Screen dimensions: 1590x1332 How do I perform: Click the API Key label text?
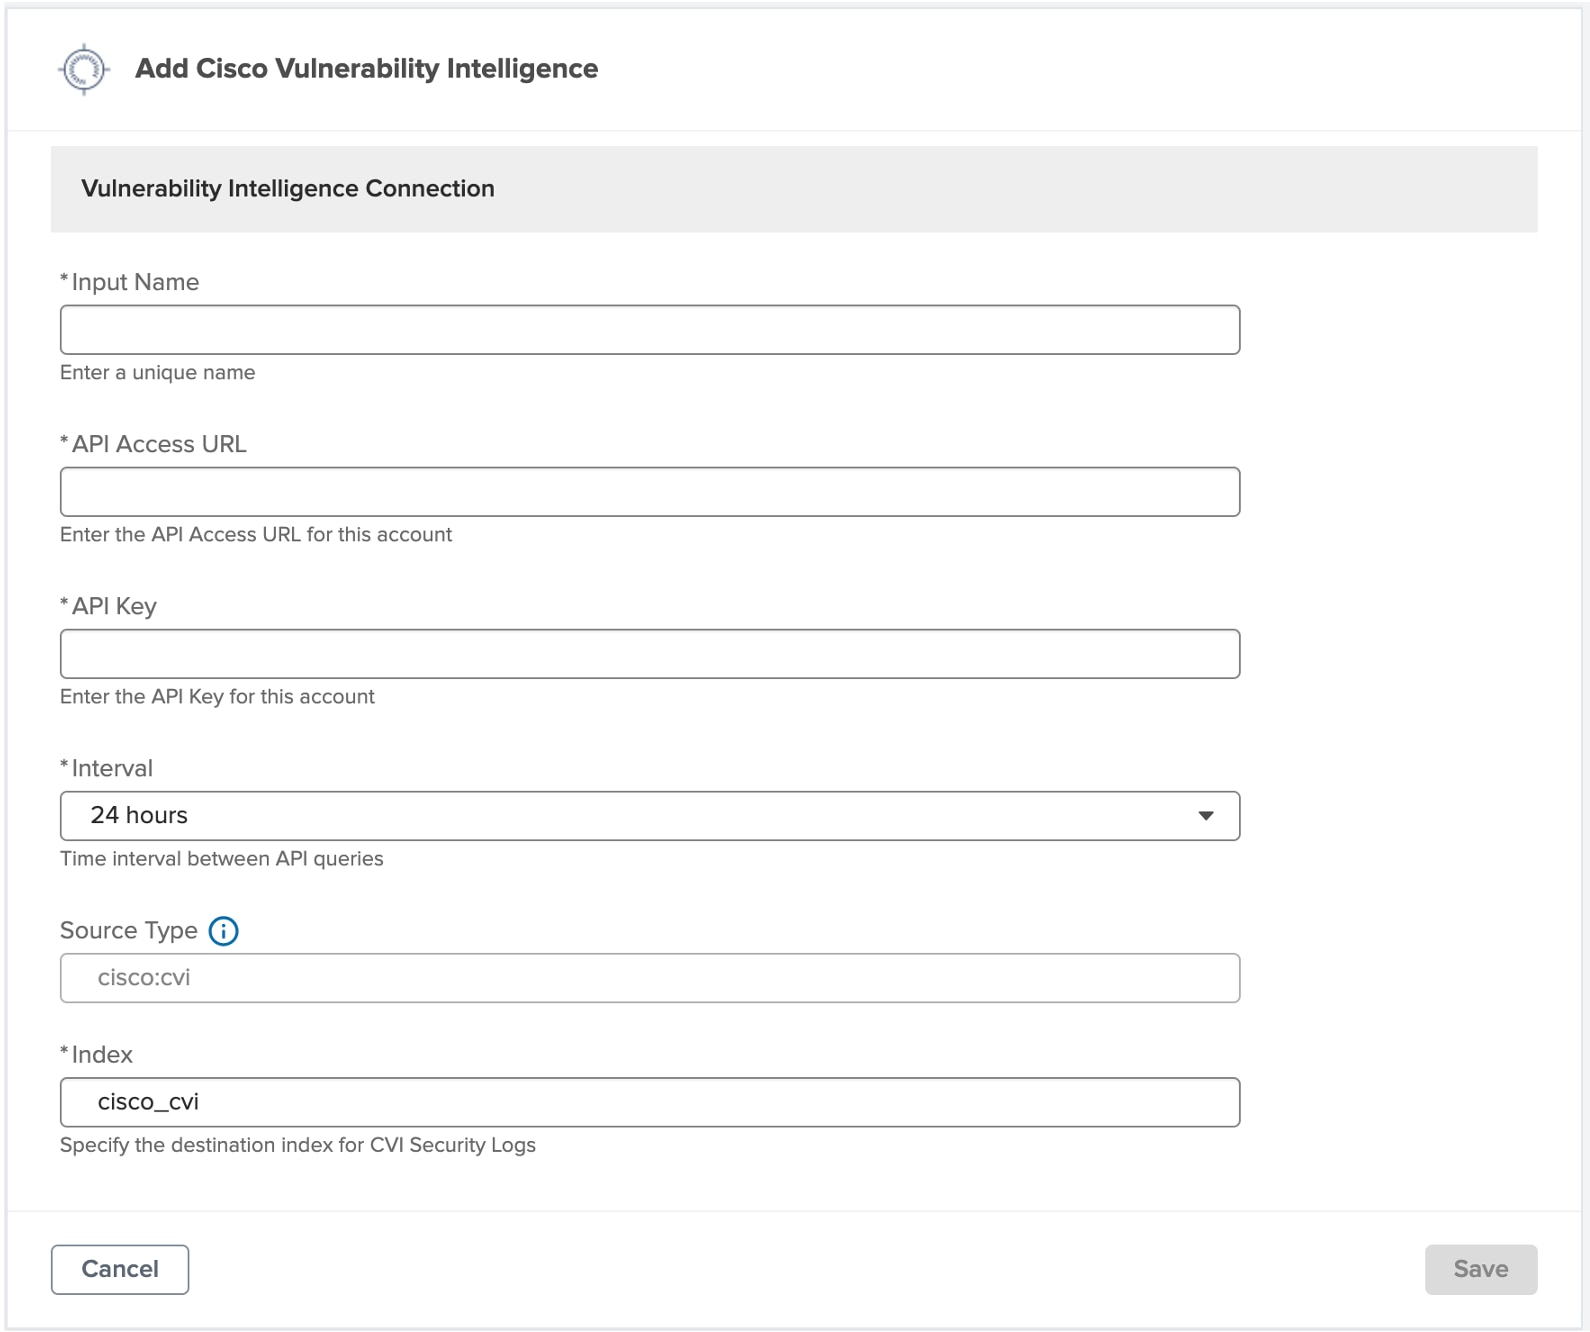[x=114, y=606]
